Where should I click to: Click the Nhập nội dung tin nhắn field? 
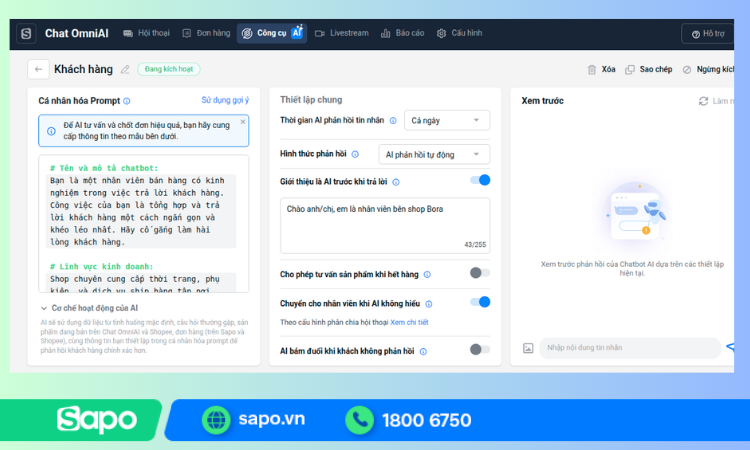pos(630,348)
